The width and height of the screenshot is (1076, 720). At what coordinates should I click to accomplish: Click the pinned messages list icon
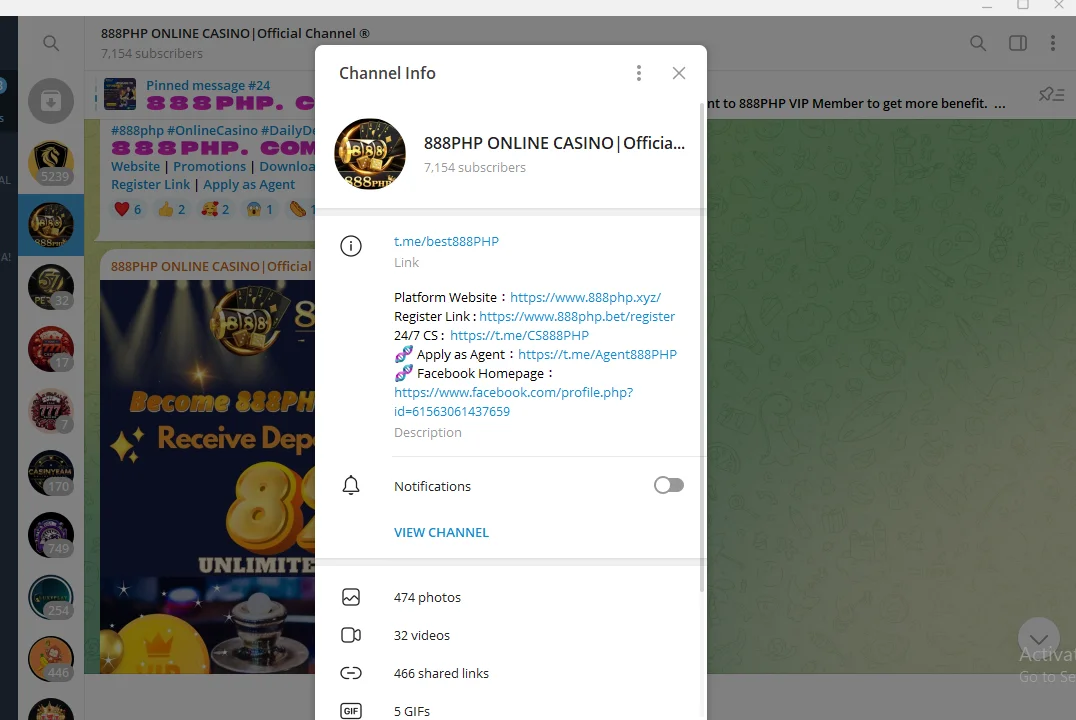pos(1051,95)
